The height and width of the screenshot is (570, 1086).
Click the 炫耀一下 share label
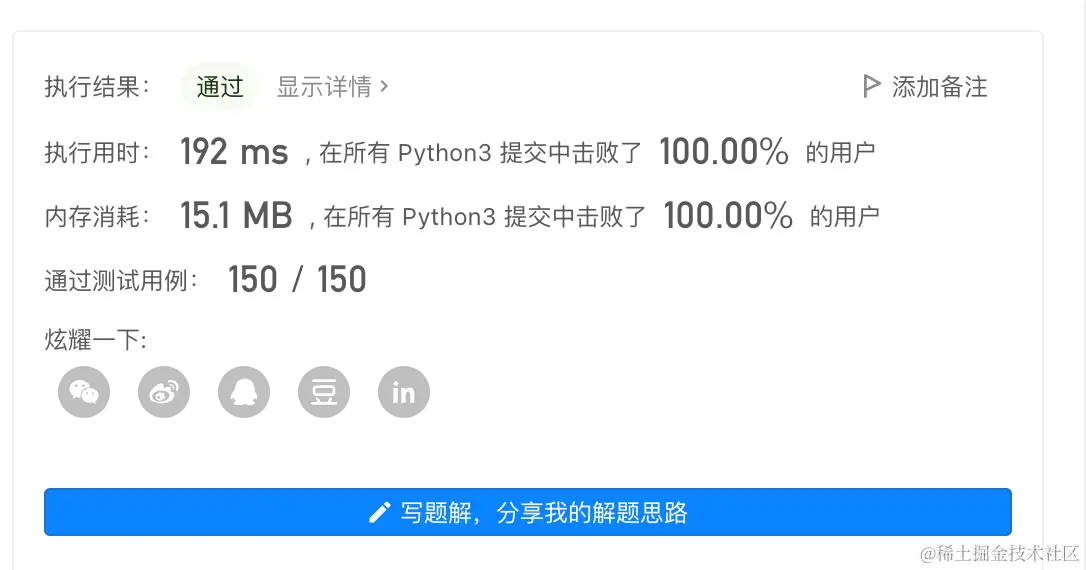[96, 340]
